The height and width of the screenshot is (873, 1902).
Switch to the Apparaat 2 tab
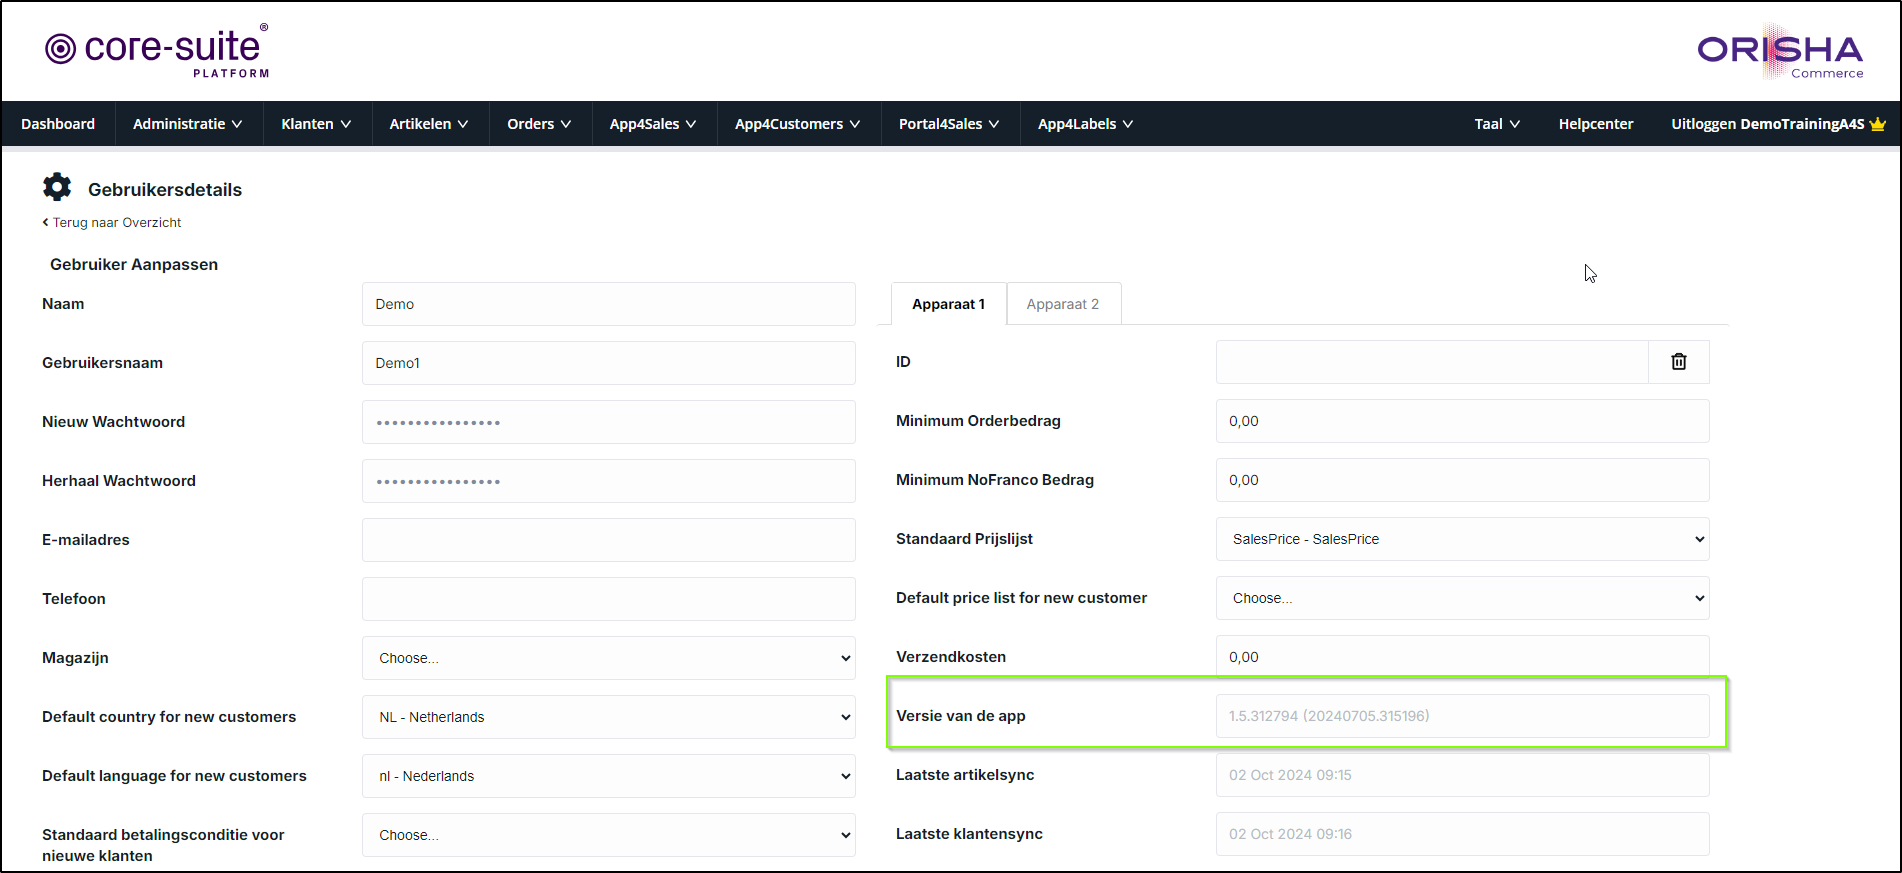pos(1063,304)
